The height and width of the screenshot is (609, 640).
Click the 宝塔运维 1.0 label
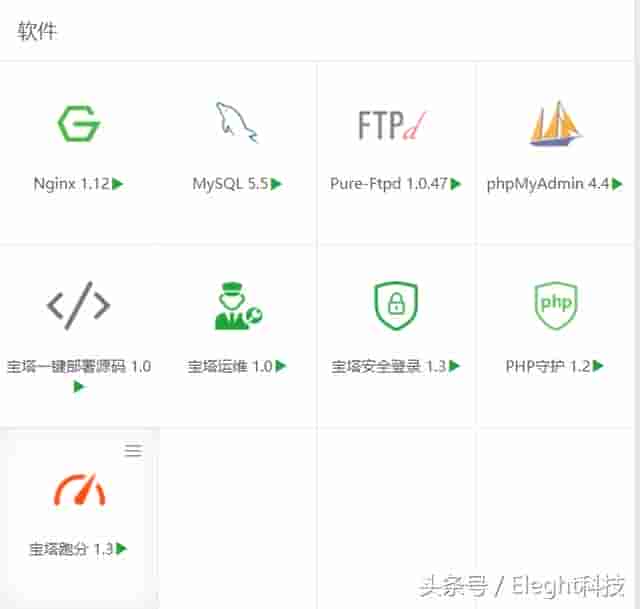coord(230,366)
